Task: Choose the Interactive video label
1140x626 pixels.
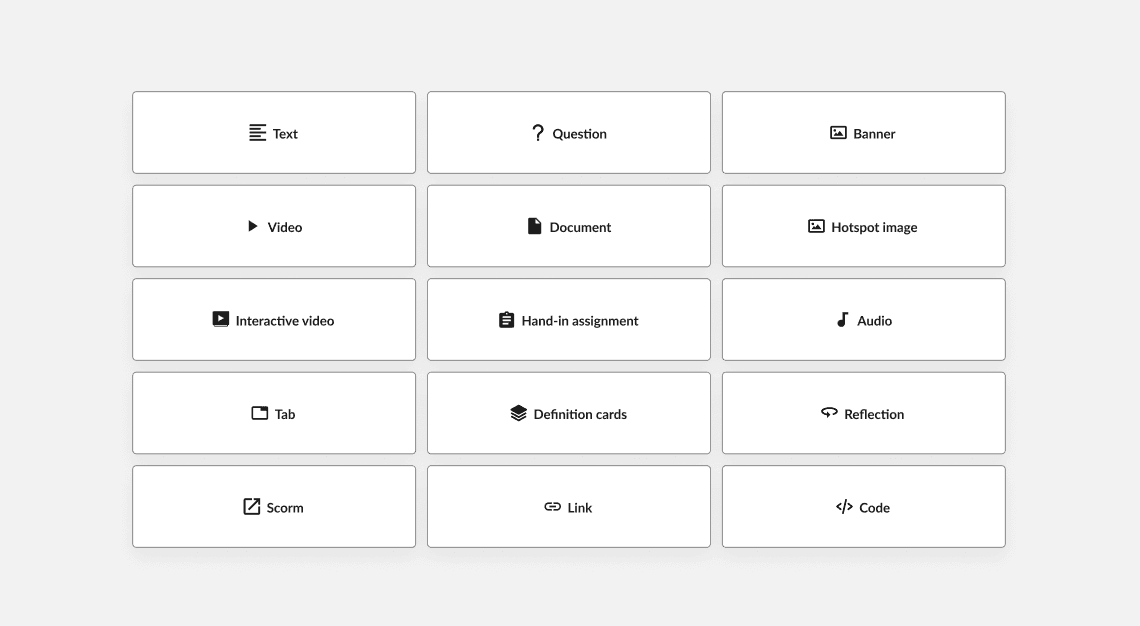Action: [285, 321]
